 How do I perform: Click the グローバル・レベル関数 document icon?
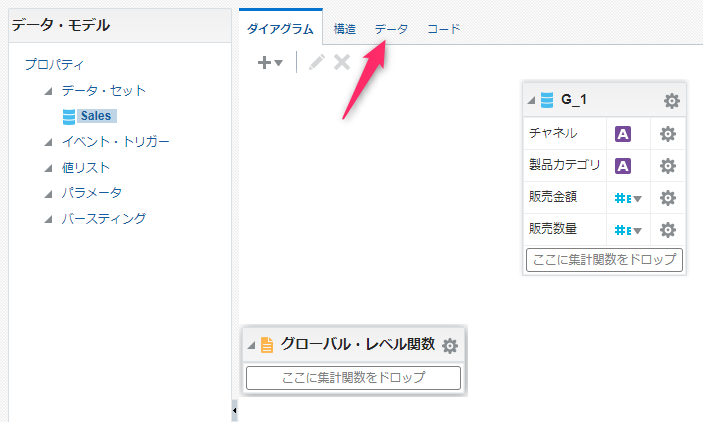[267, 345]
